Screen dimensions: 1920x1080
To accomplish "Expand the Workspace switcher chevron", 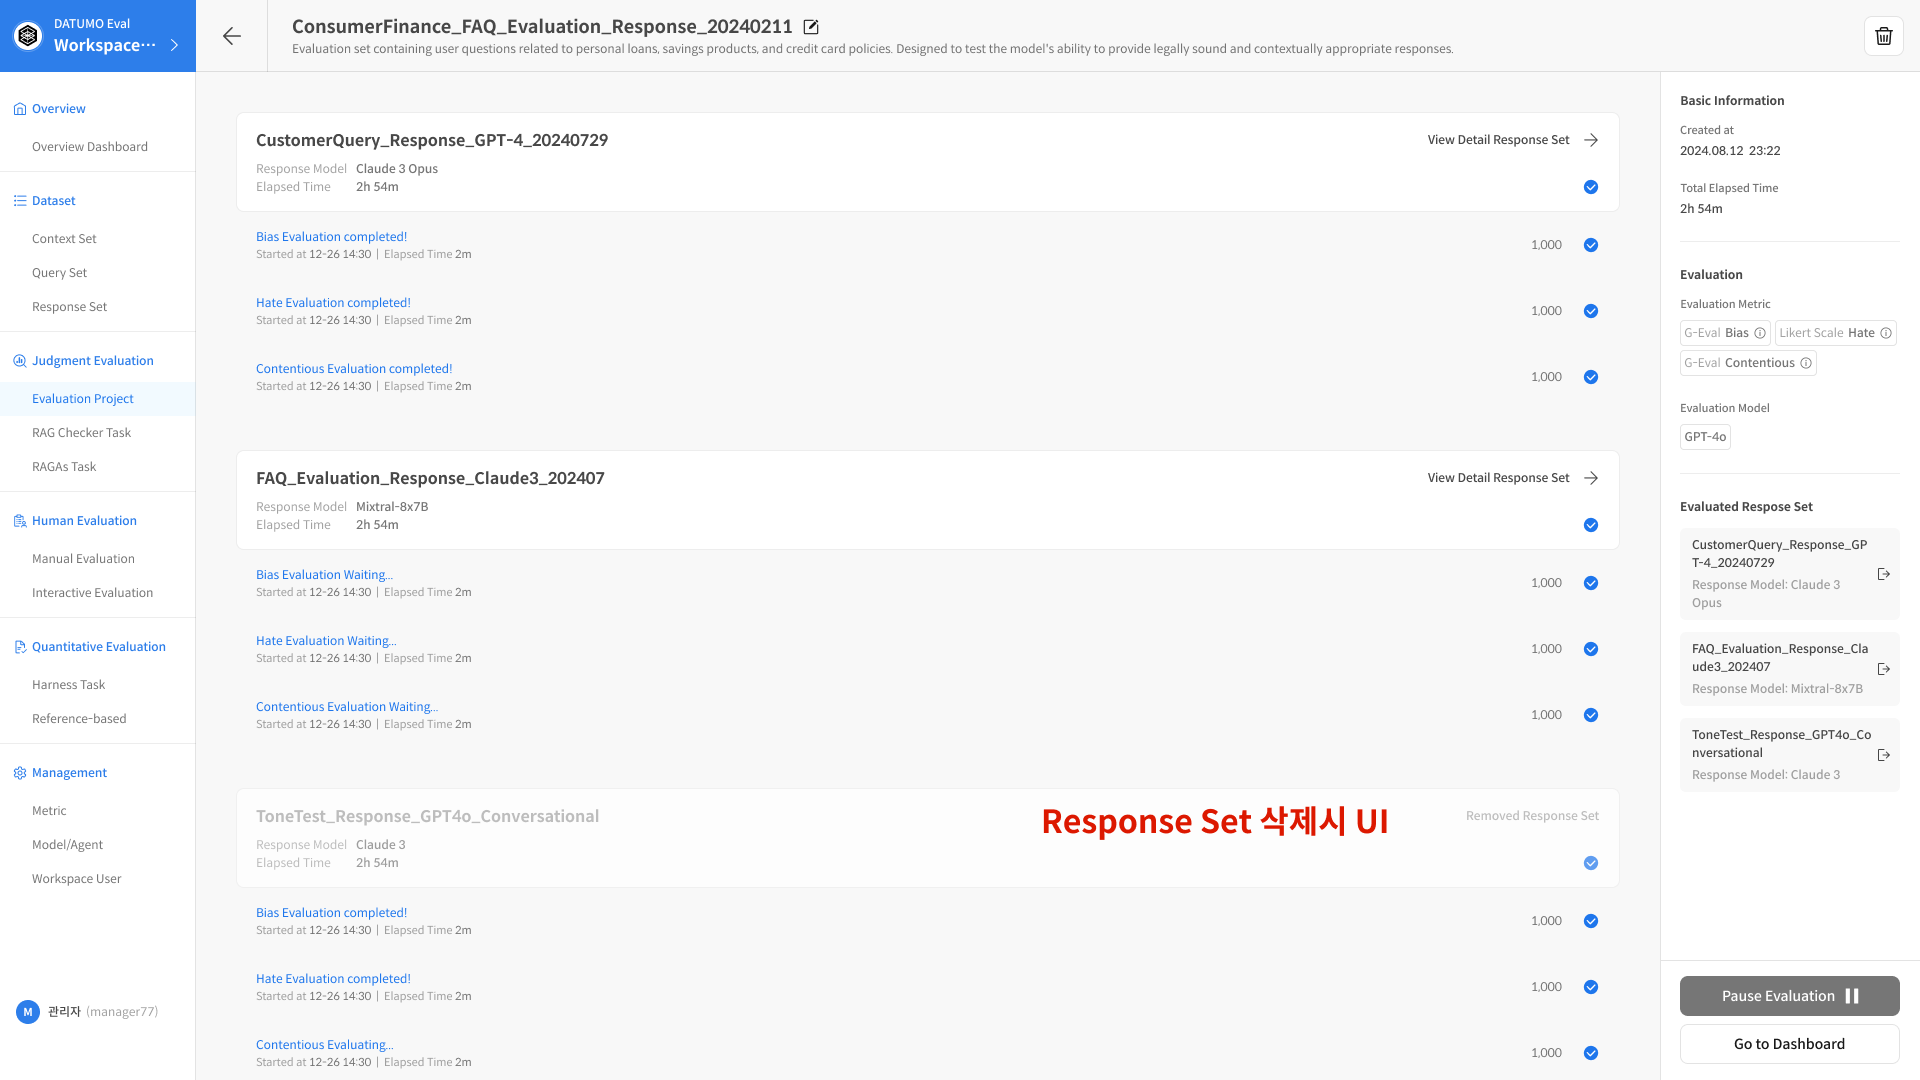I will 175,45.
